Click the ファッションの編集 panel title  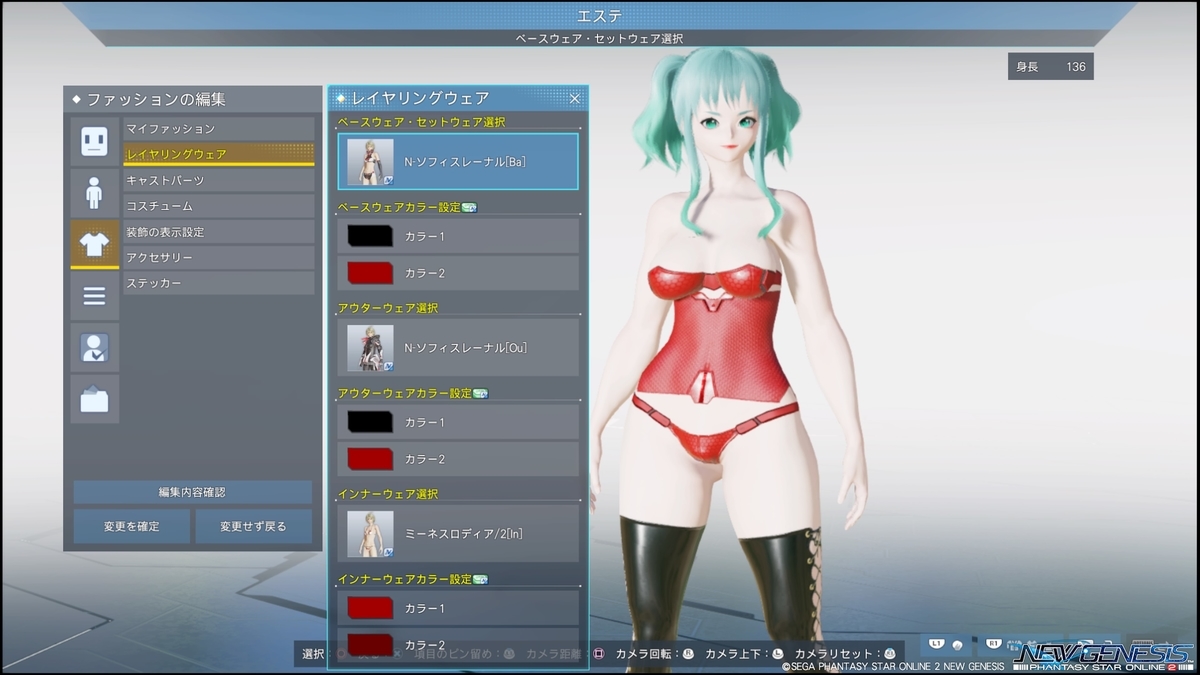[x=156, y=99]
